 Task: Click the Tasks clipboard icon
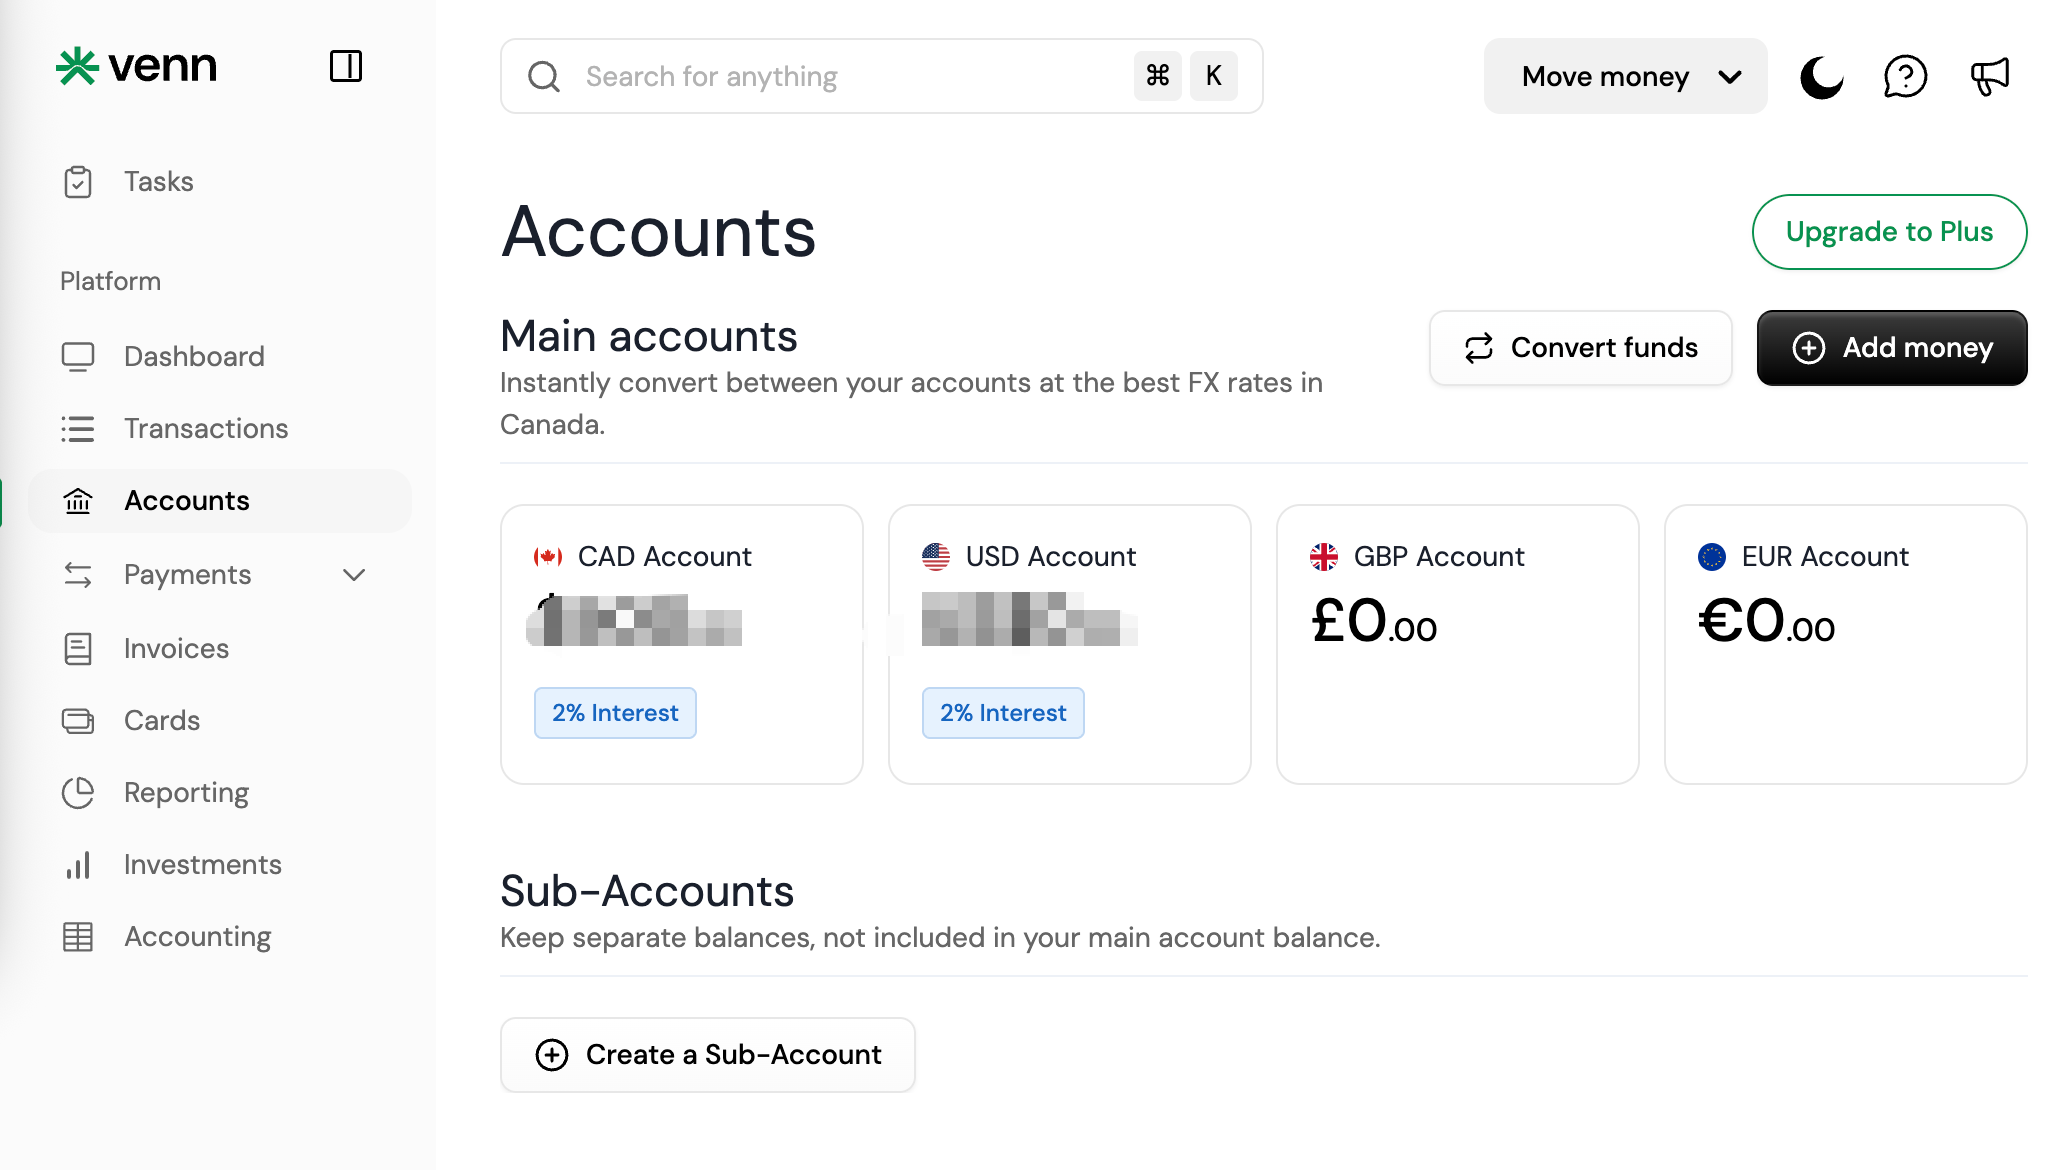78,182
